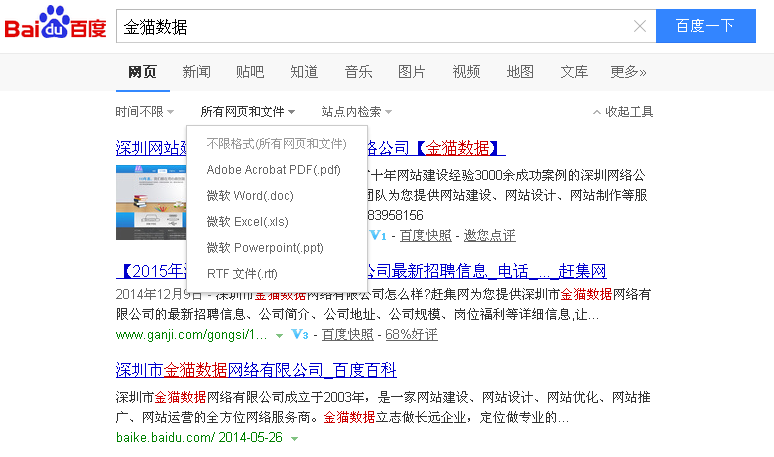774x457 pixels.
Task: Select the 网页 tab
Action: 142,72
